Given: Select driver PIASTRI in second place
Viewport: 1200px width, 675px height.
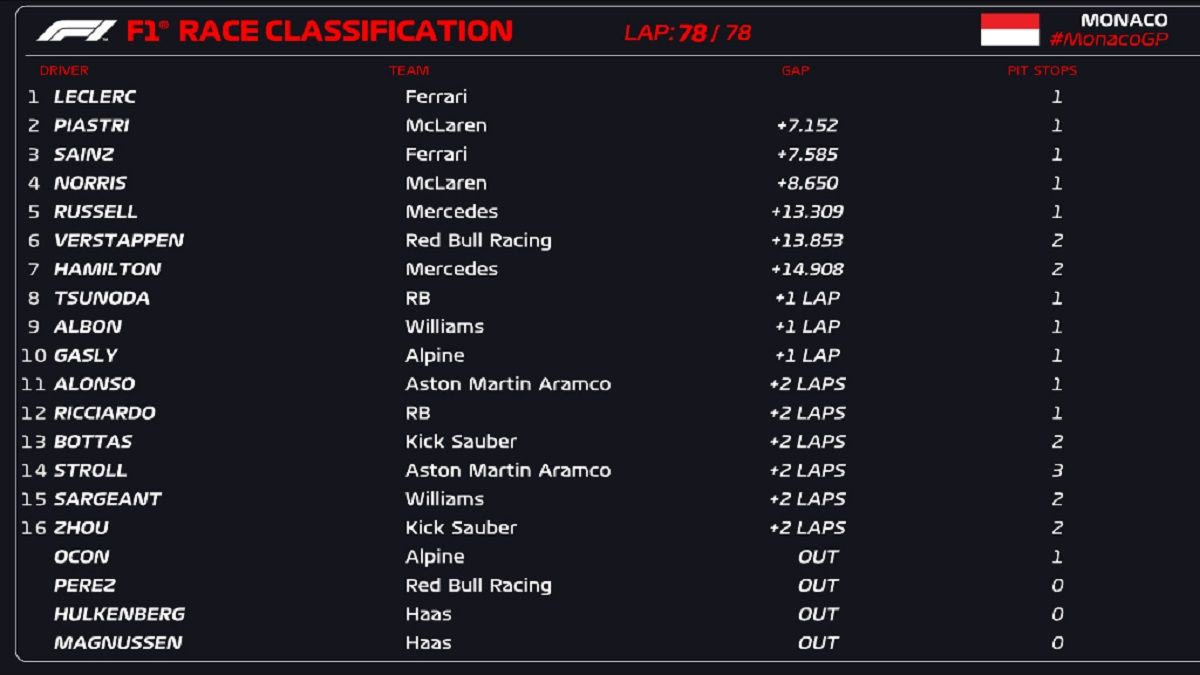Looking at the screenshot, I should click(91, 126).
